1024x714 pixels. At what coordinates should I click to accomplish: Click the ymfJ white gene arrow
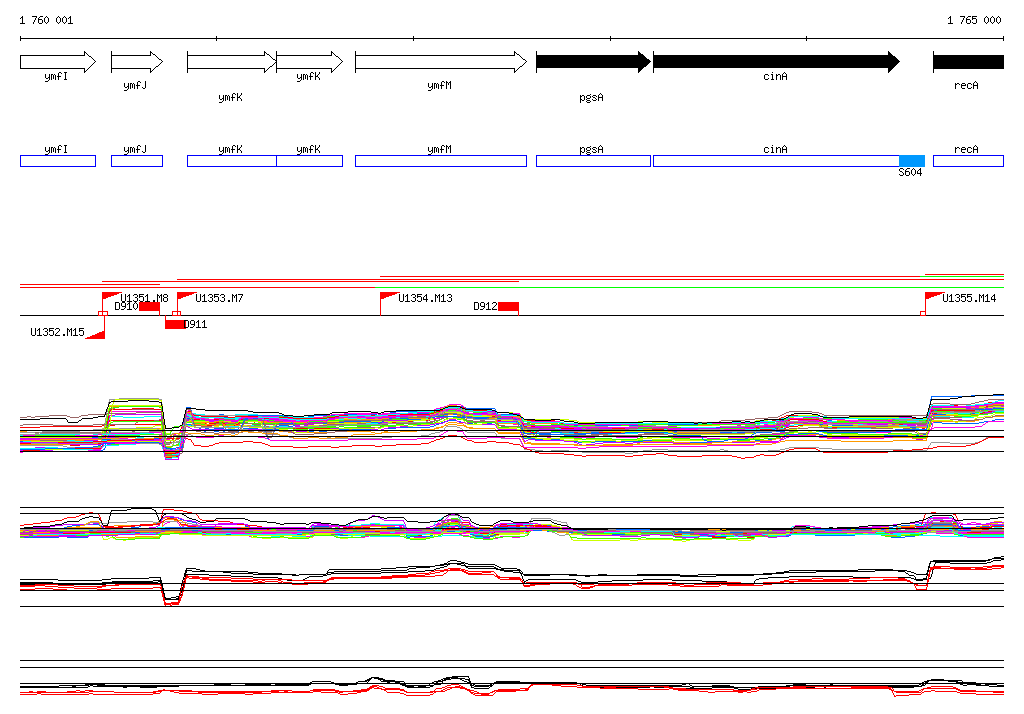(x=137, y=62)
